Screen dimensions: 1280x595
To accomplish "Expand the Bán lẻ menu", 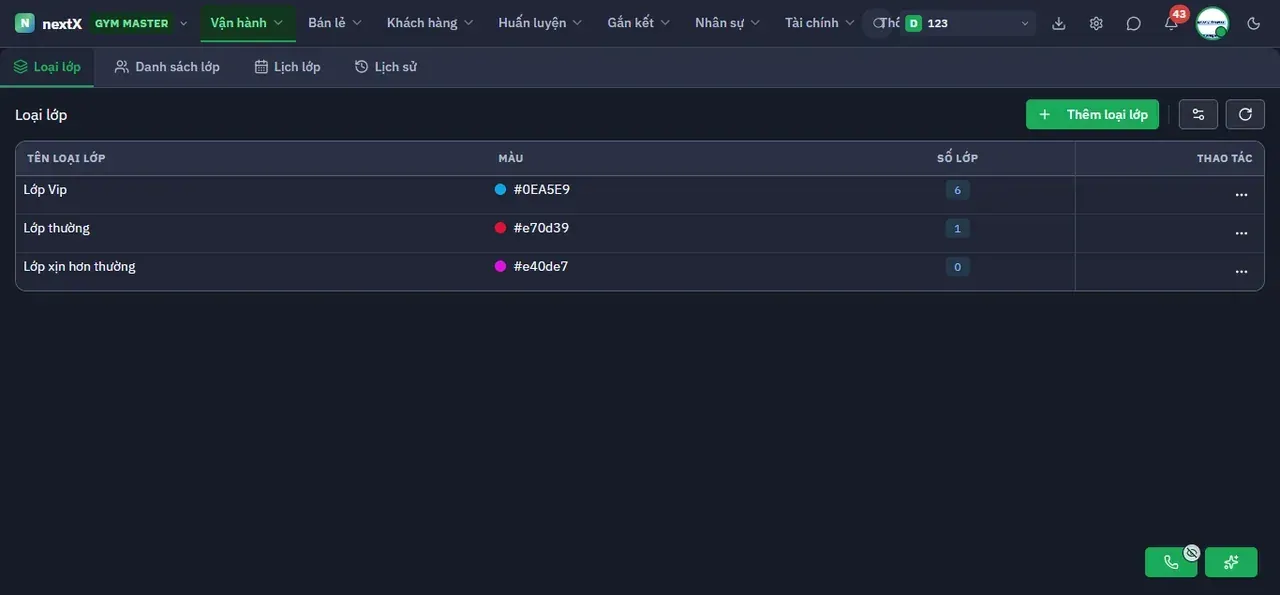I will click(x=335, y=23).
